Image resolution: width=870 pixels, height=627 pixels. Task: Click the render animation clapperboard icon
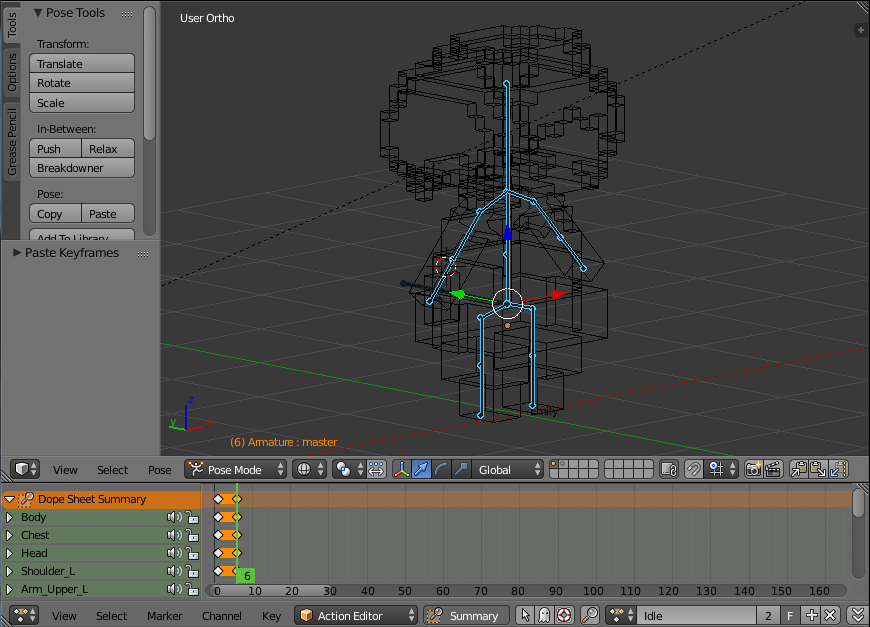click(772, 469)
